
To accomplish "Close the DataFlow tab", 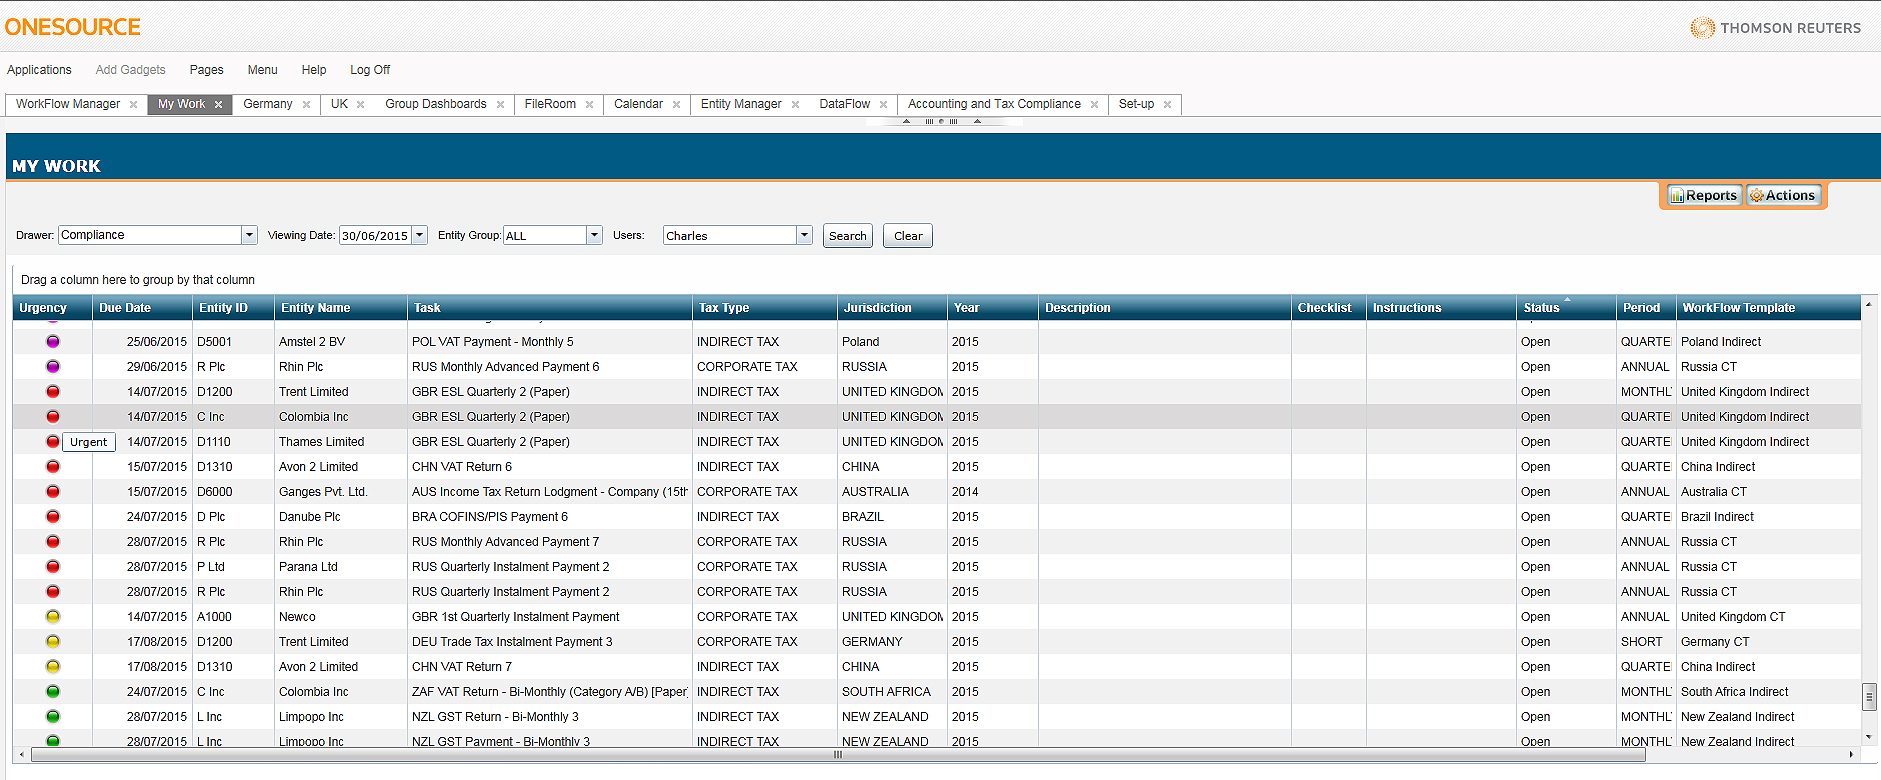I will [883, 105].
